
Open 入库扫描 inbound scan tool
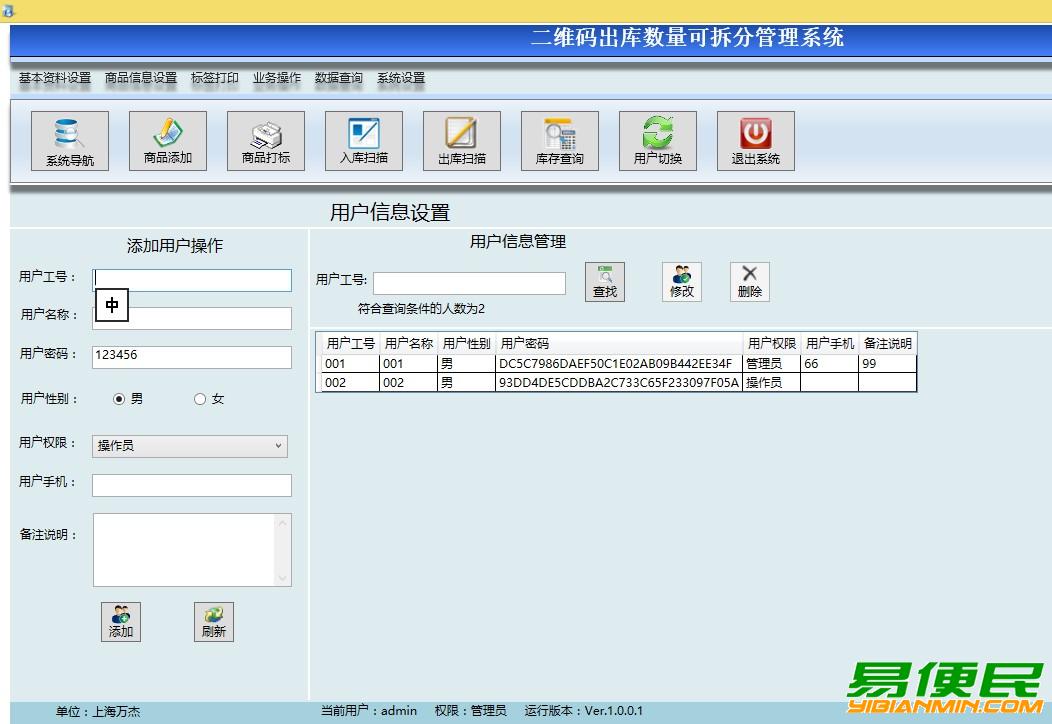tap(363, 141)
